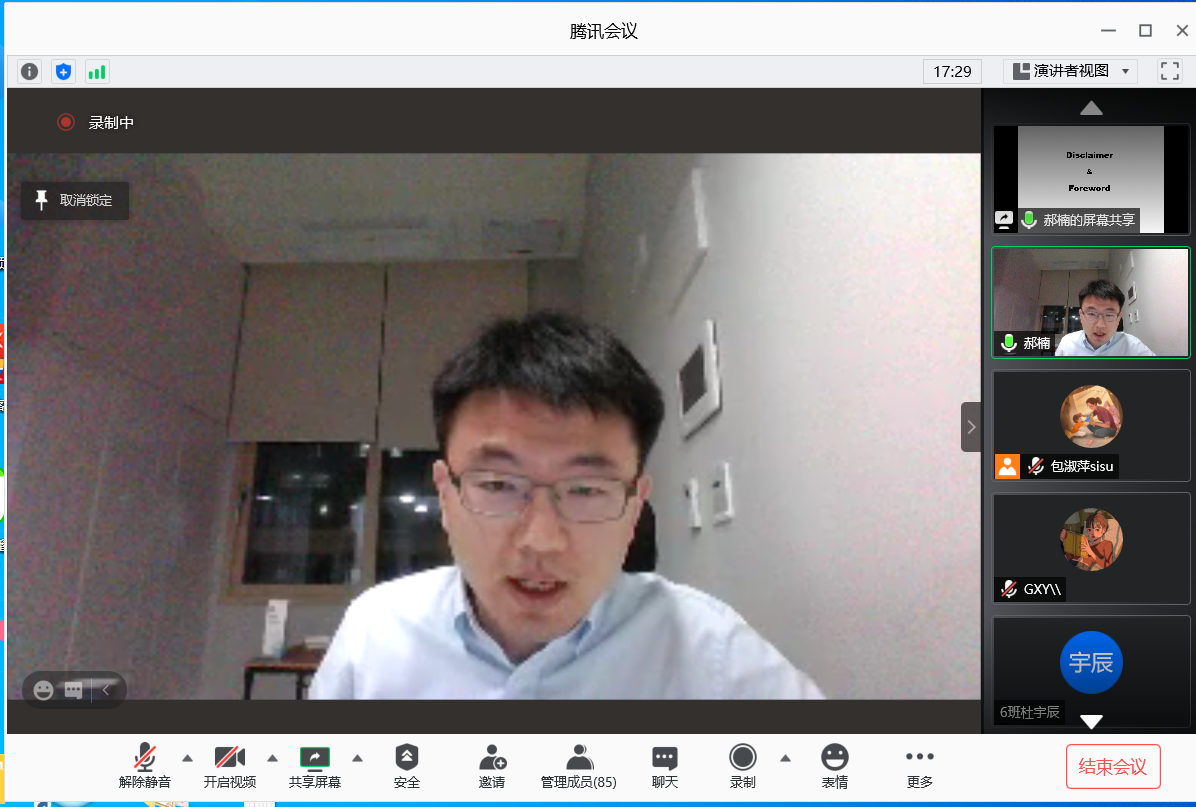Viewport: 1196px width, 807px height.
Task: Enter fullscreen with the expand icon
Action: (1169, 71)
